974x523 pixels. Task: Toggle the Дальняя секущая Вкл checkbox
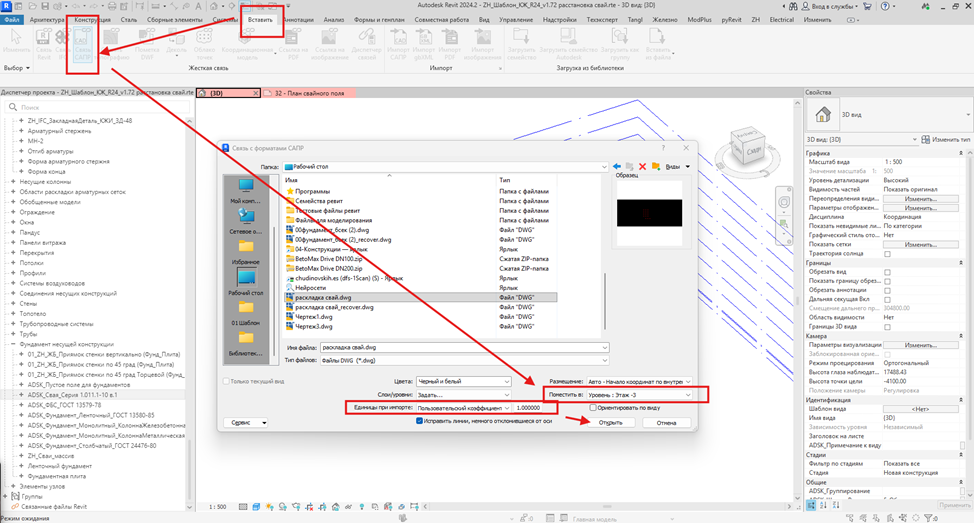(x=887, y=299)
